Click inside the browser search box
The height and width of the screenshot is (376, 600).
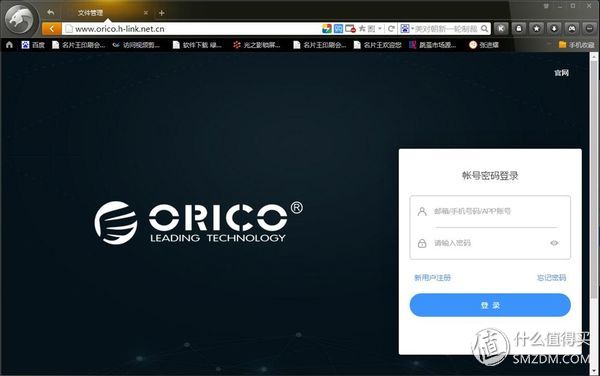pos(446,29)
